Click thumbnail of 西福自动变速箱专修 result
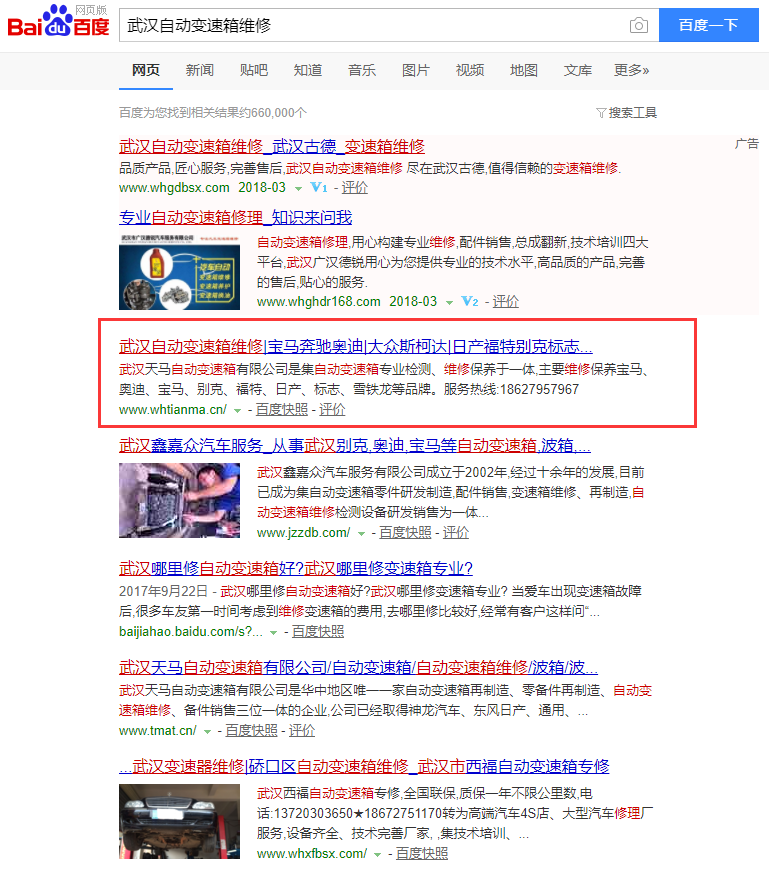Screen dimensions: 769x874 [x=178, y=822]
